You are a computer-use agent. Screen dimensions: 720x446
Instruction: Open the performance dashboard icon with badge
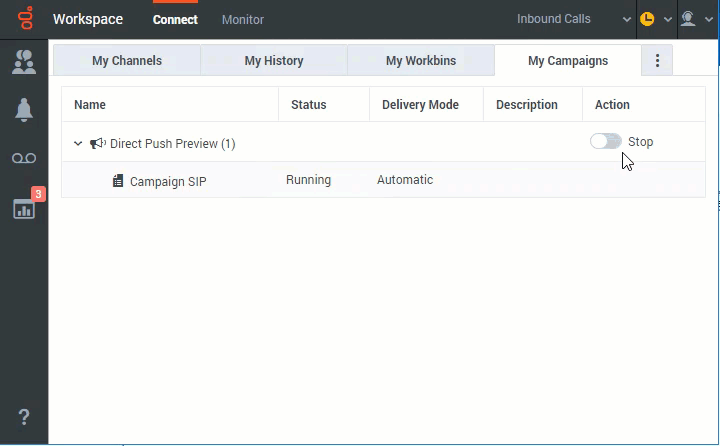pos(24,207)
